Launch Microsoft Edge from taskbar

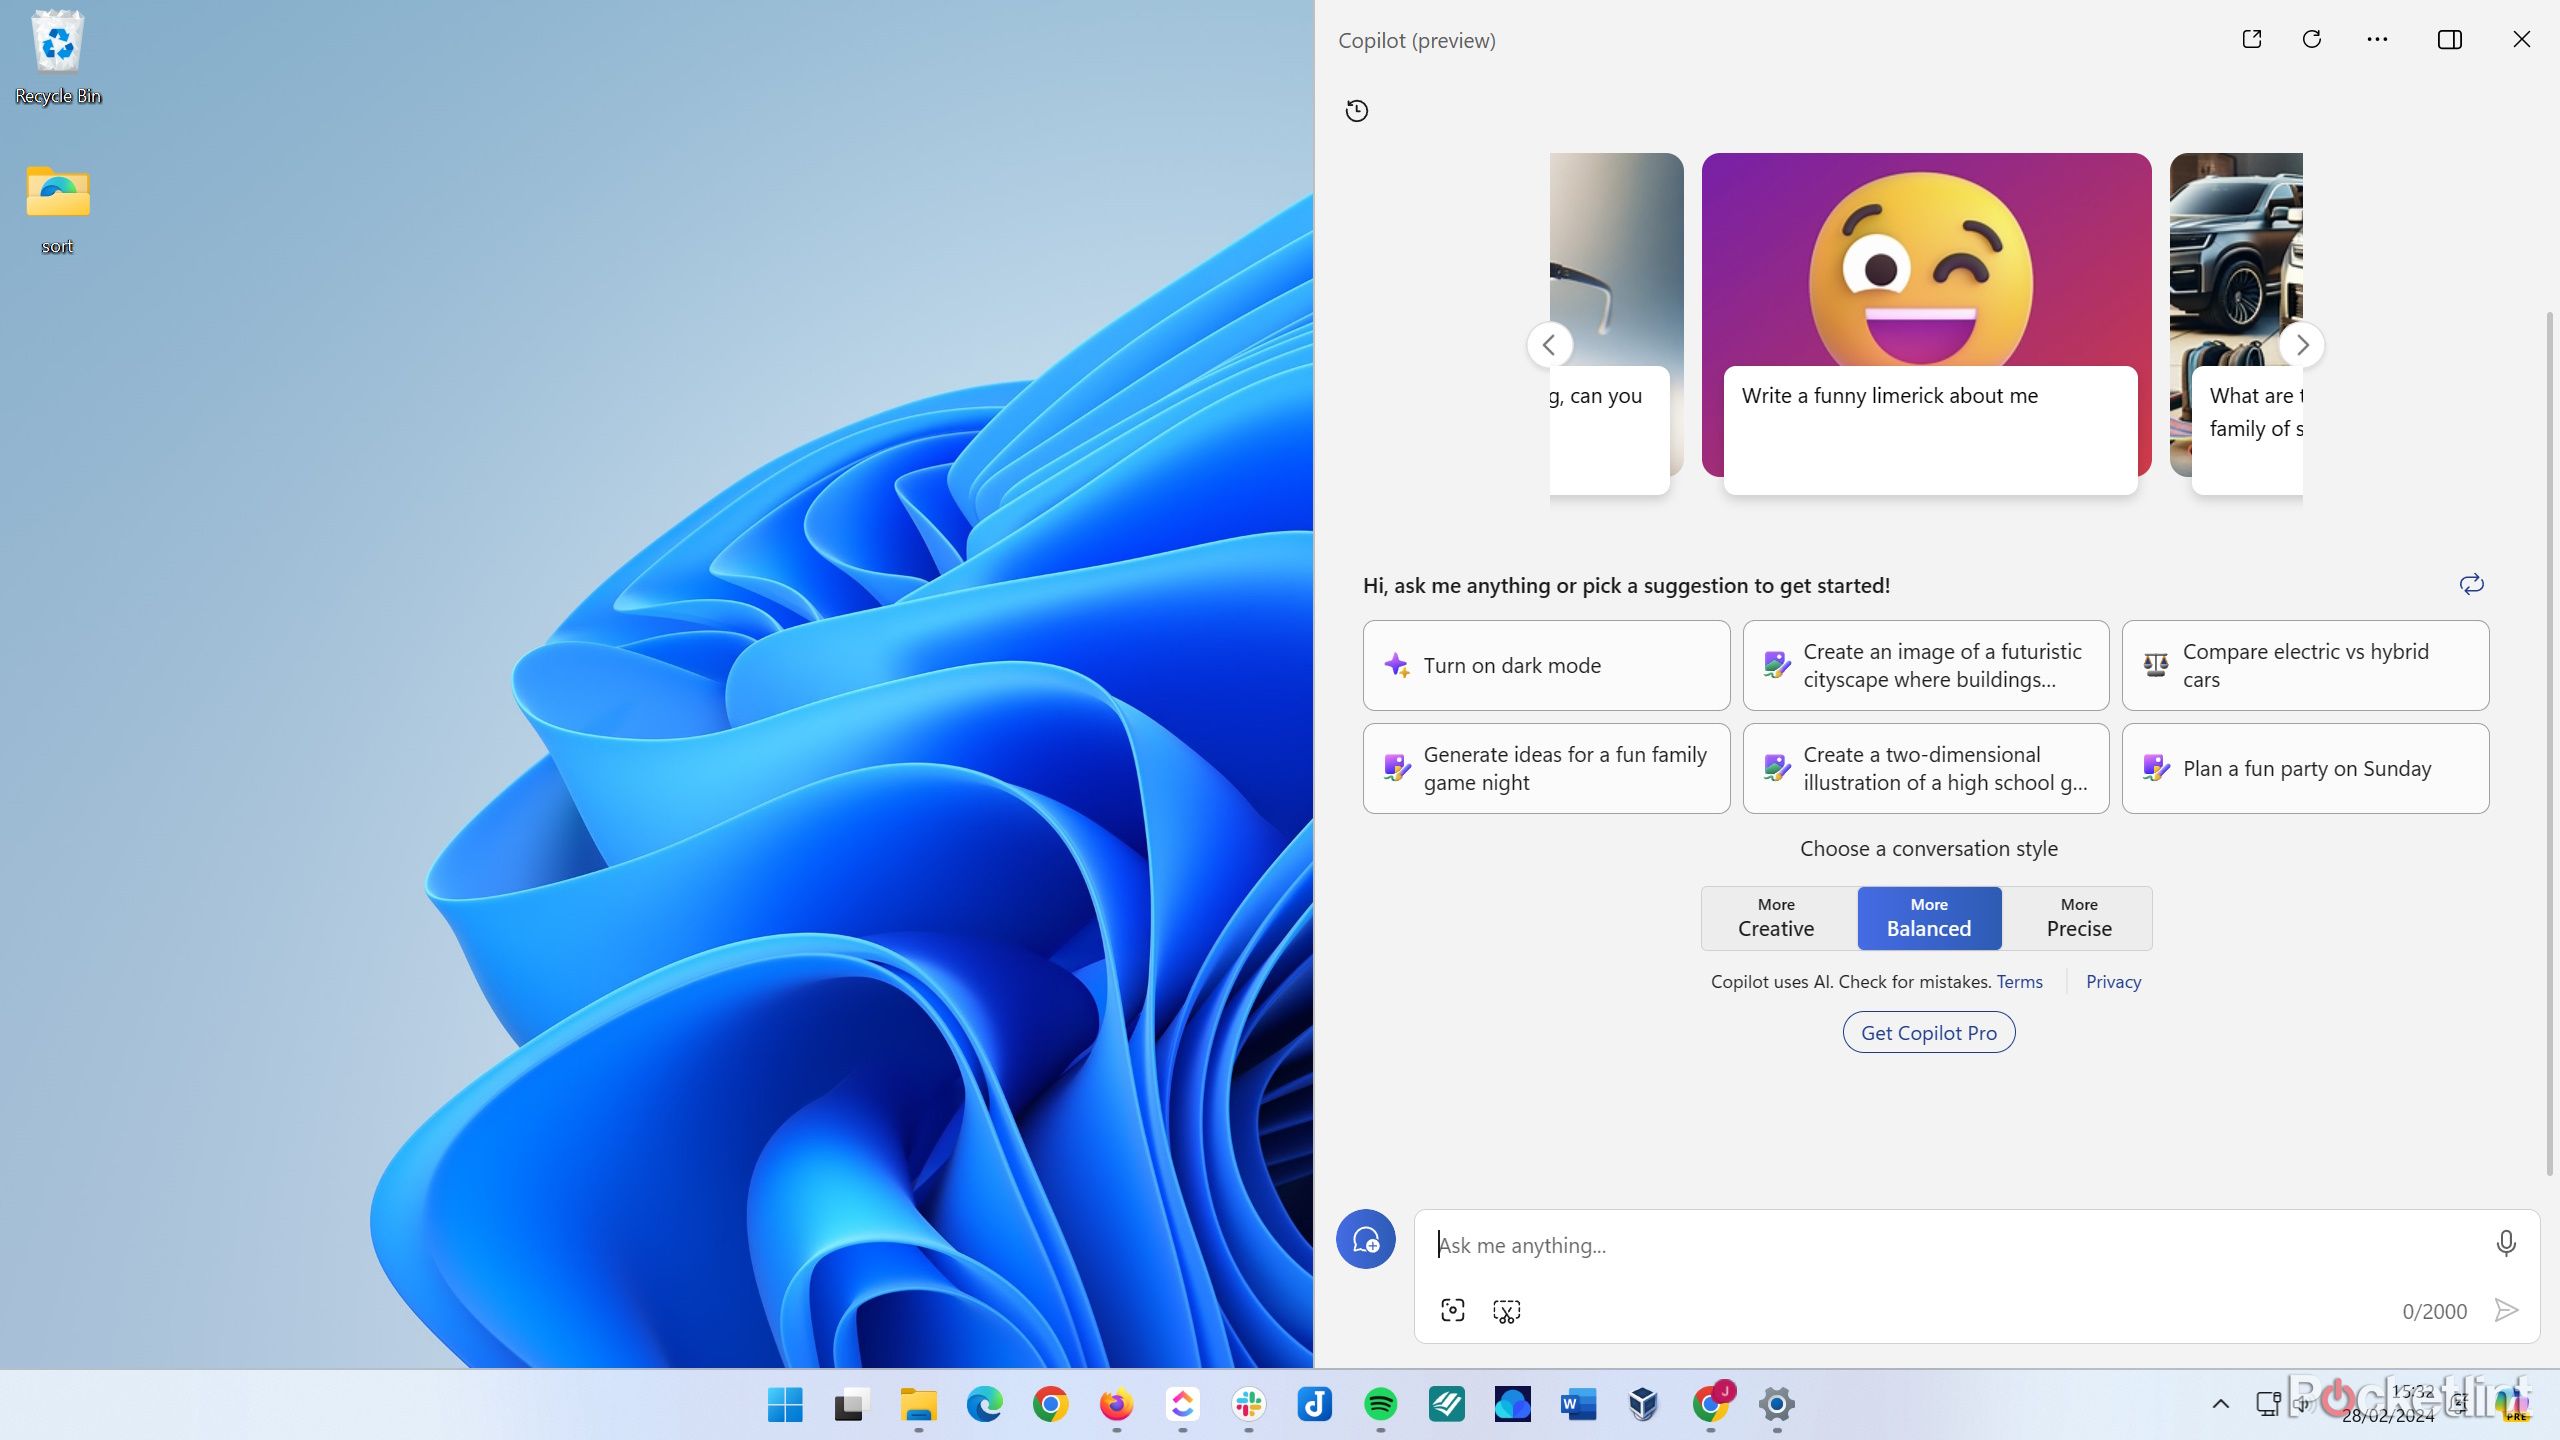[x=984, y=1404]
